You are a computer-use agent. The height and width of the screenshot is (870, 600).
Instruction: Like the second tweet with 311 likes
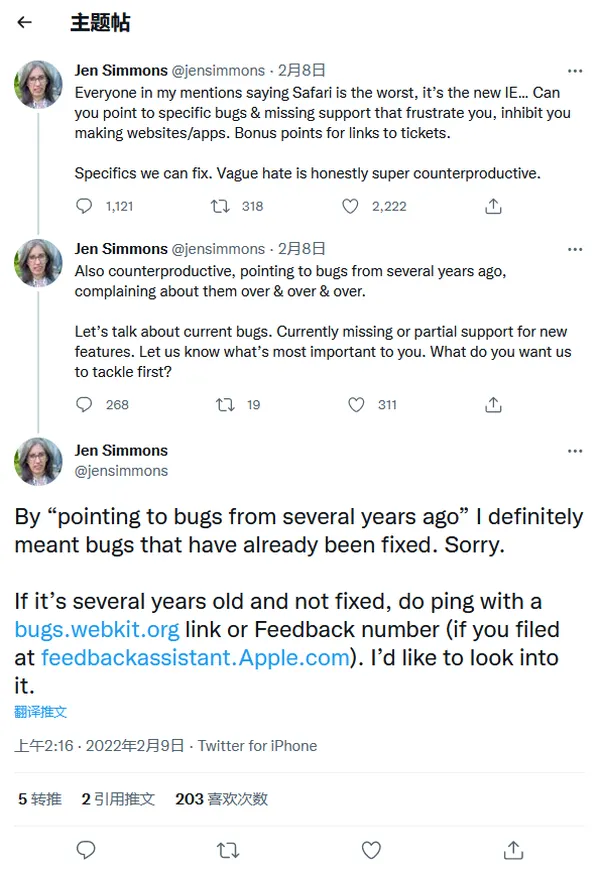[356, 405]
